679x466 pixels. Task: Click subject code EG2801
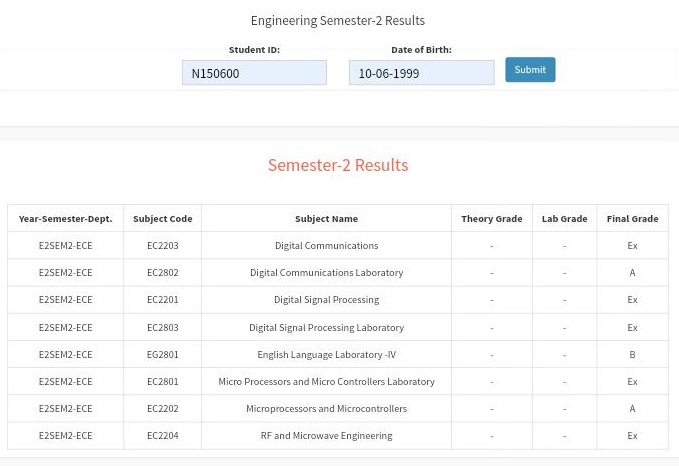162,354
